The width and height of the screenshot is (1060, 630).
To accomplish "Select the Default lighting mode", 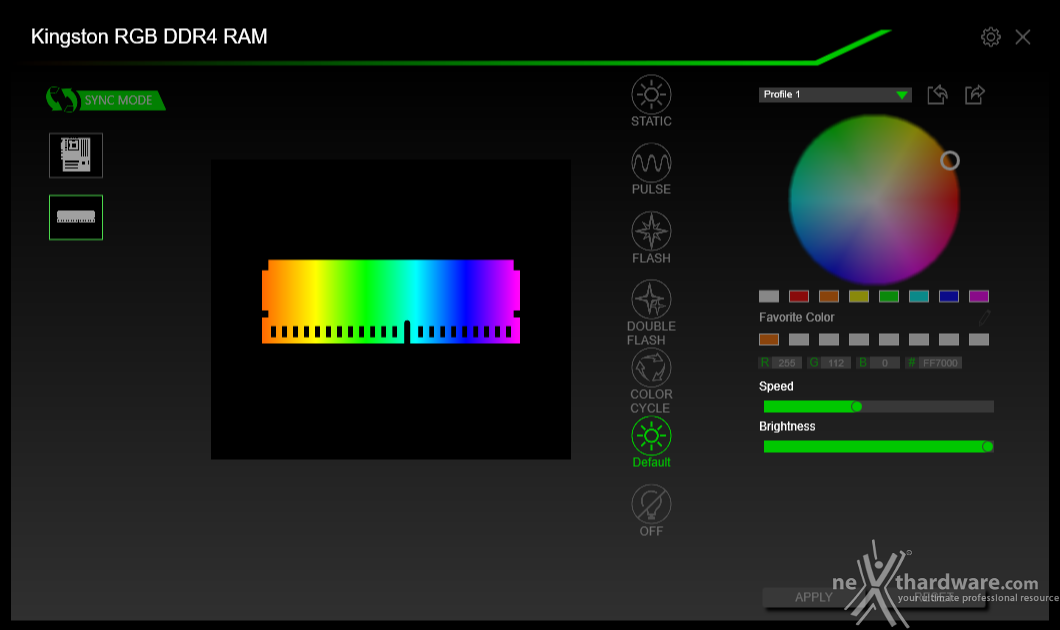I will (651, 442).
